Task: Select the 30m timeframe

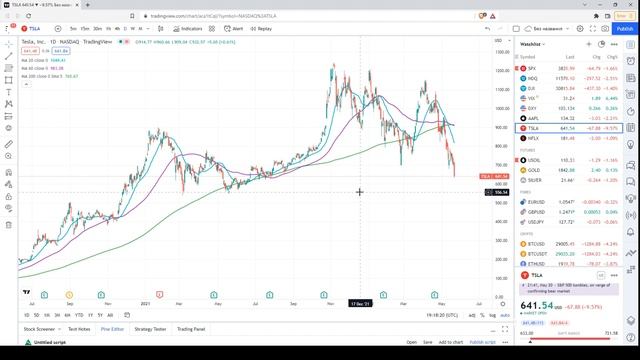Action: pos(97,29)
